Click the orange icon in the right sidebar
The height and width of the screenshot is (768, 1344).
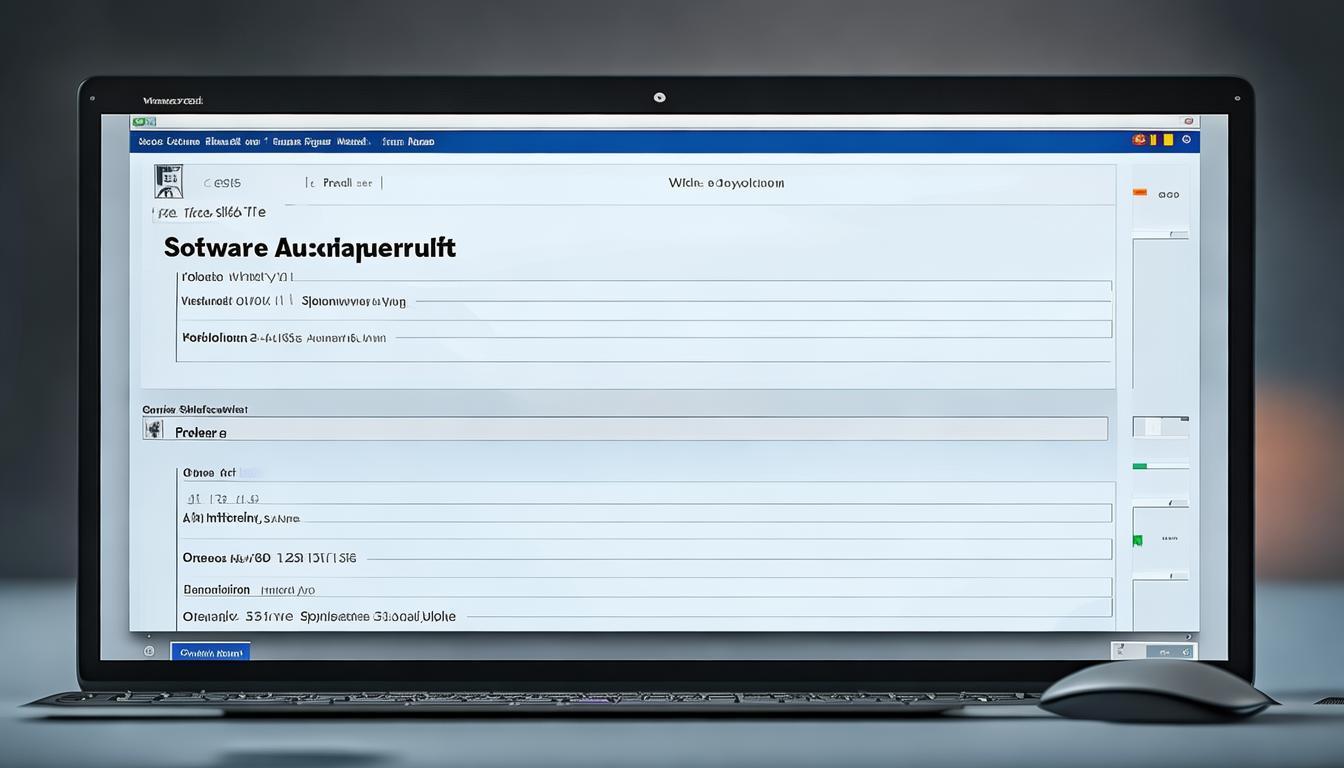pos(1140,193)
